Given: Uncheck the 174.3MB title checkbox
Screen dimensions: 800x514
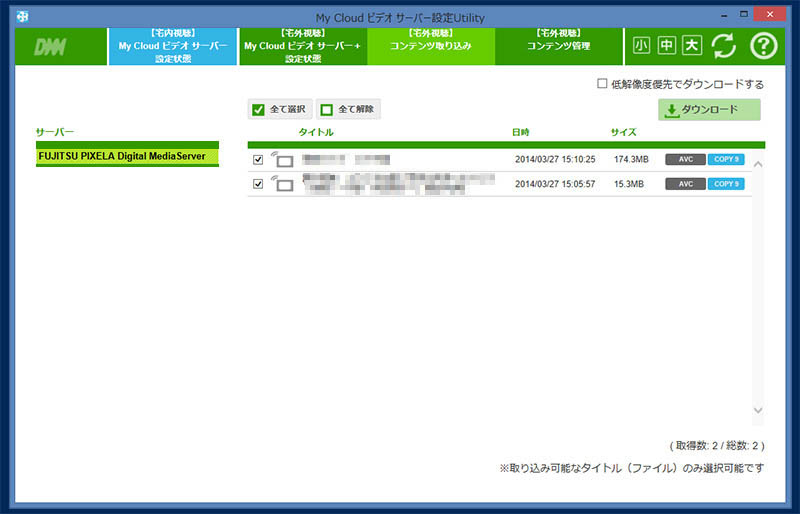Looking at the screenshot, I should pyautogui.click(x=258, y=159).
